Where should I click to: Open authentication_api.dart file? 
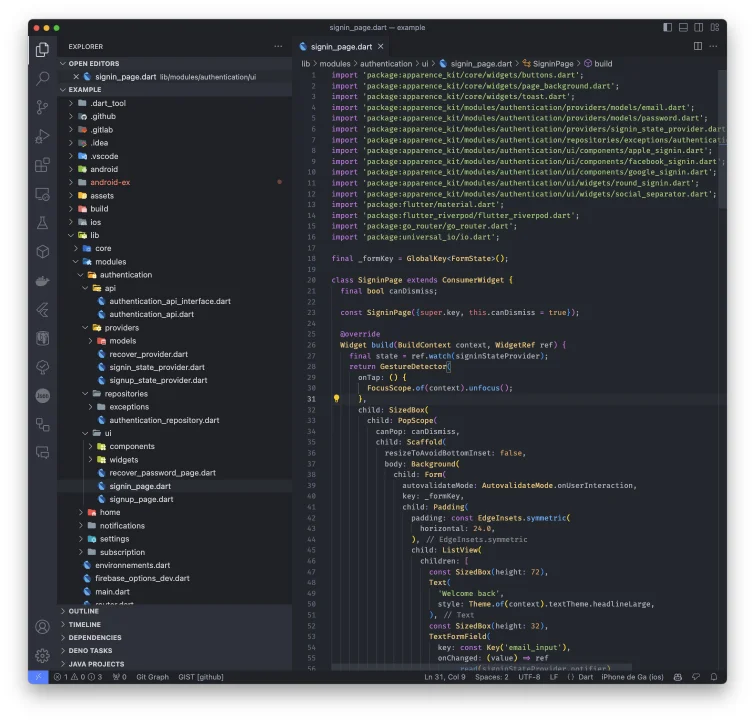point(175,314)
